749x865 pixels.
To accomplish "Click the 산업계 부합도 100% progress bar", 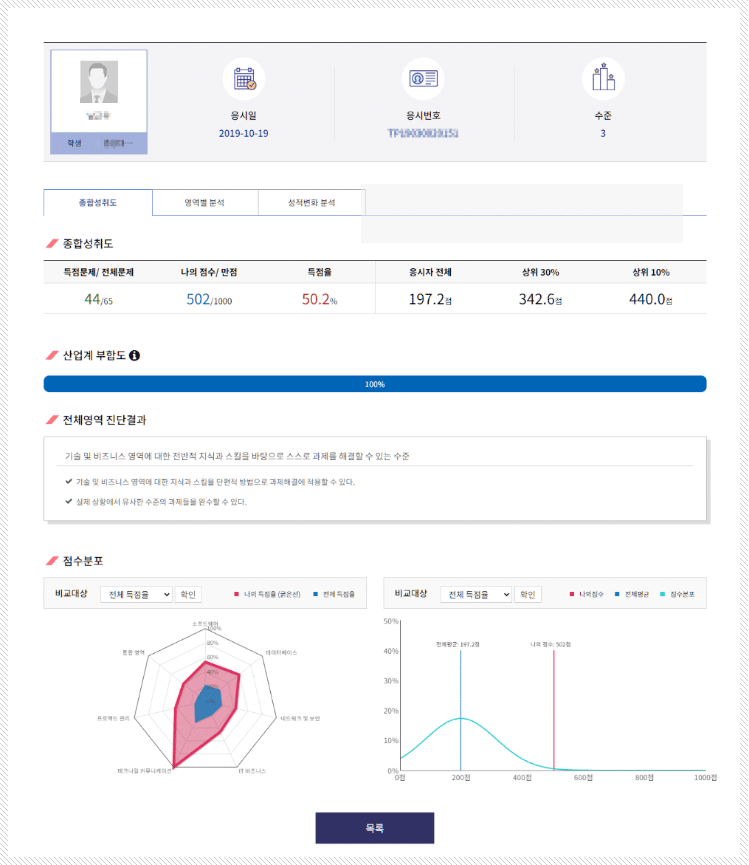I will (375, 384).
